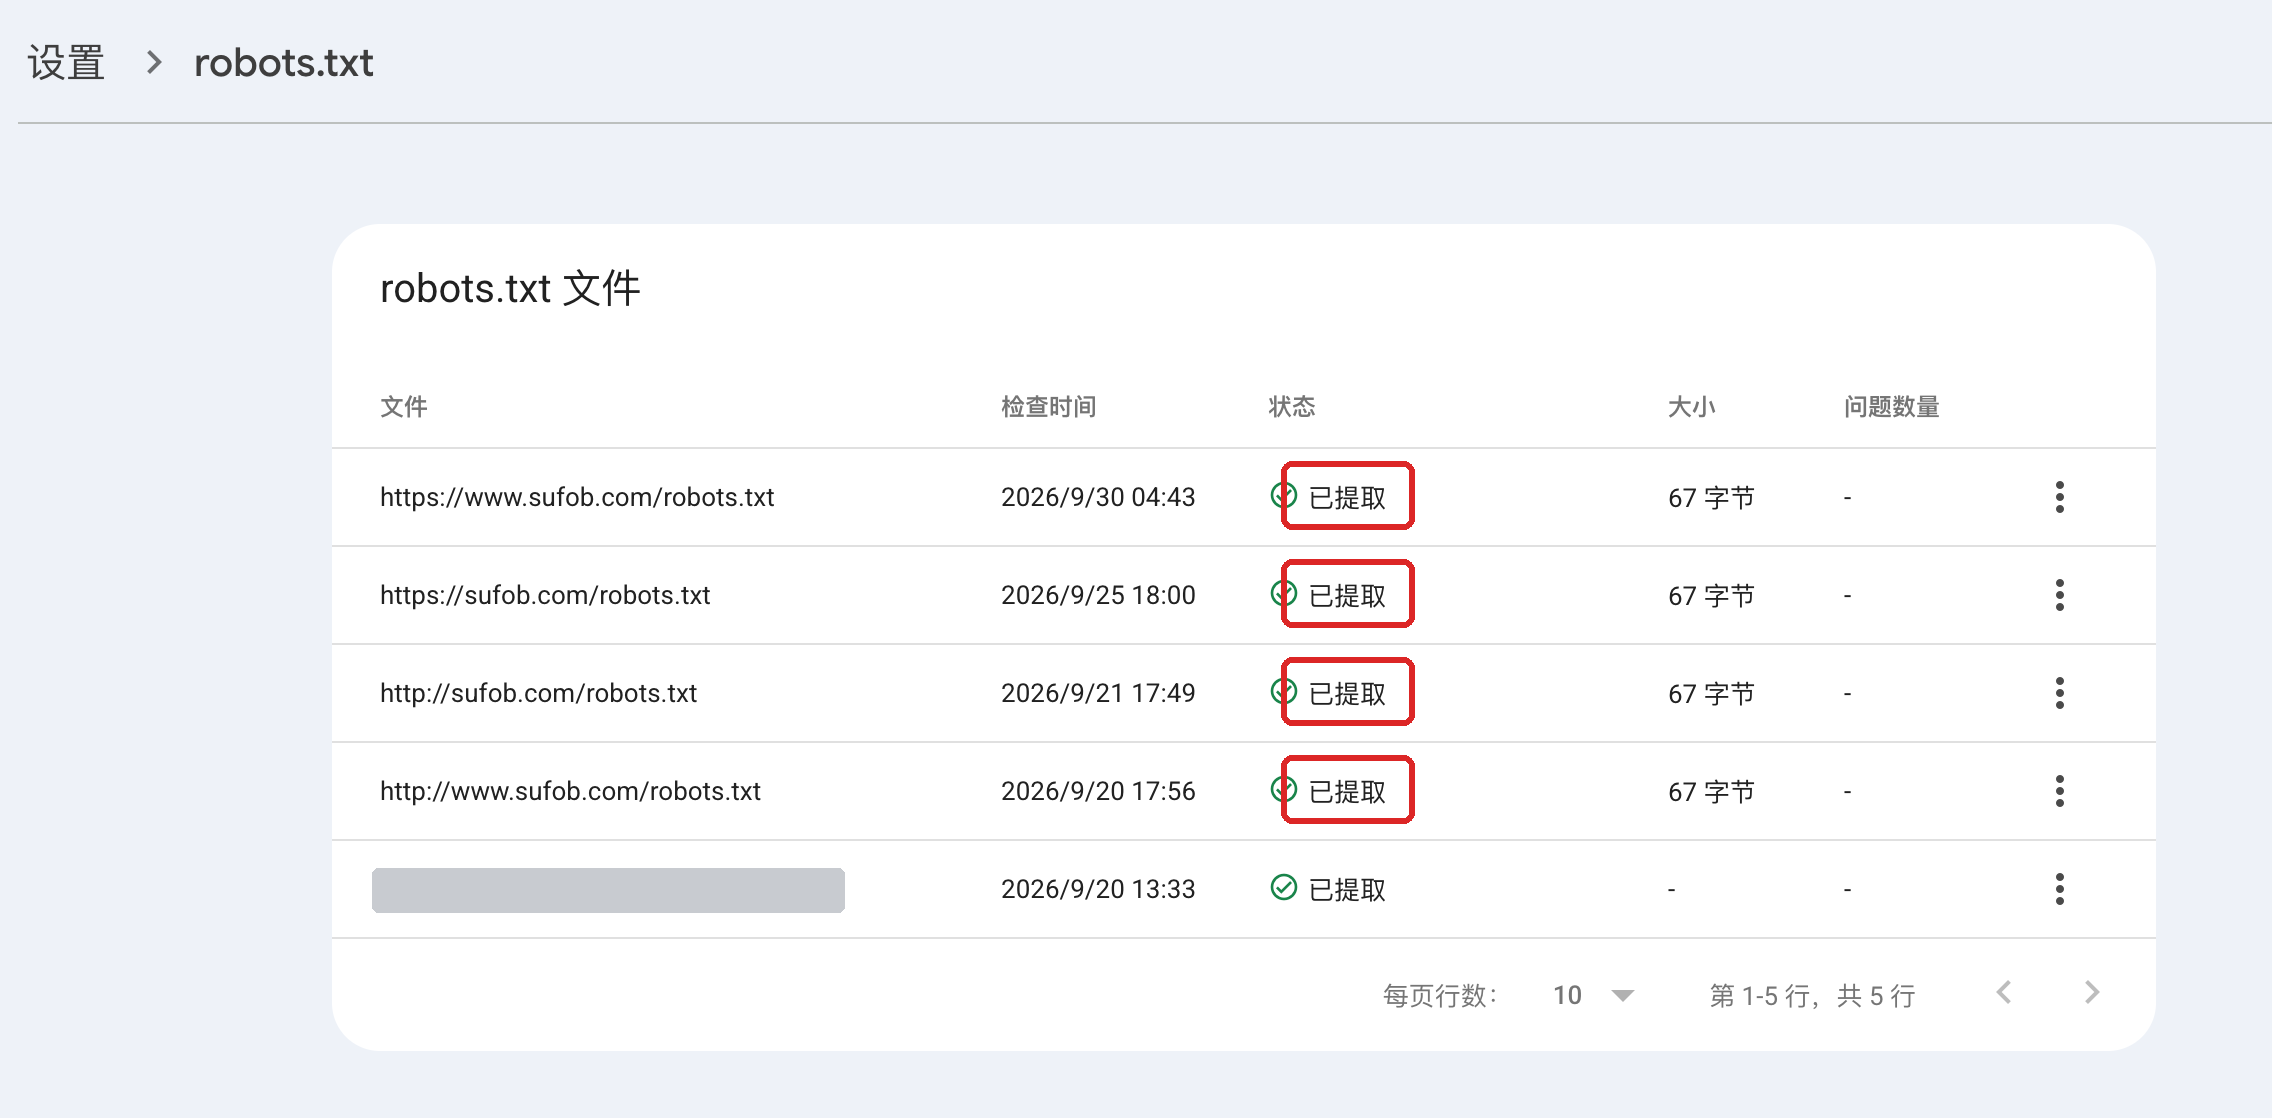Image resolution: width=2272 pixels, height=1118 pixels.
Task: Click the 状态 column header
Action: point(1292,407)
